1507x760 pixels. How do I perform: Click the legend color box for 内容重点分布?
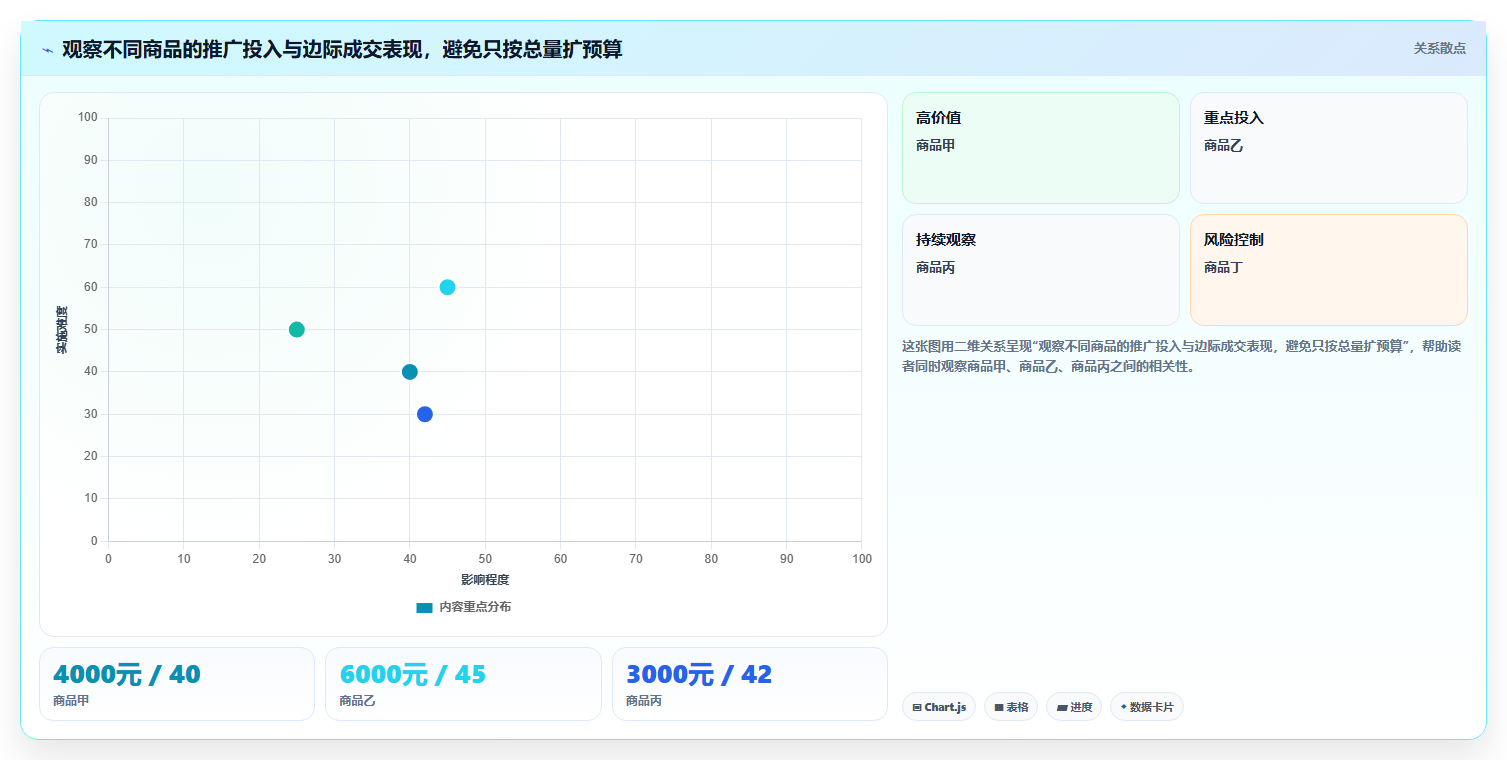tap(424, 607)
